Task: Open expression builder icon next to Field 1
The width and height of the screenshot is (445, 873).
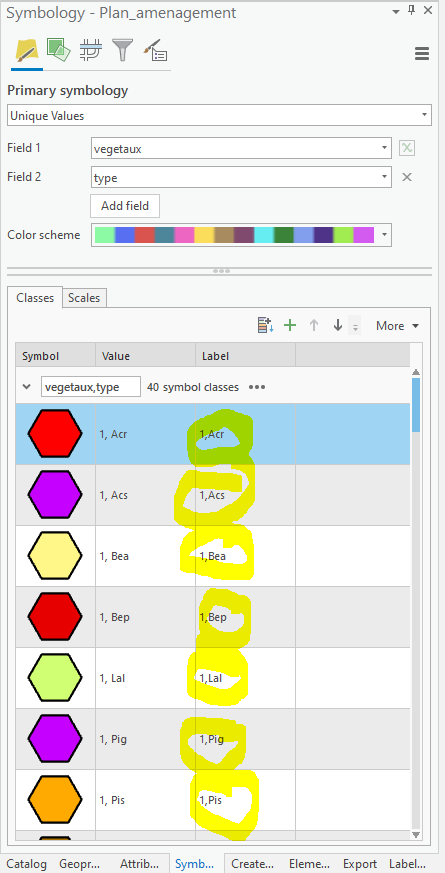Action: [x=407, y=148]
